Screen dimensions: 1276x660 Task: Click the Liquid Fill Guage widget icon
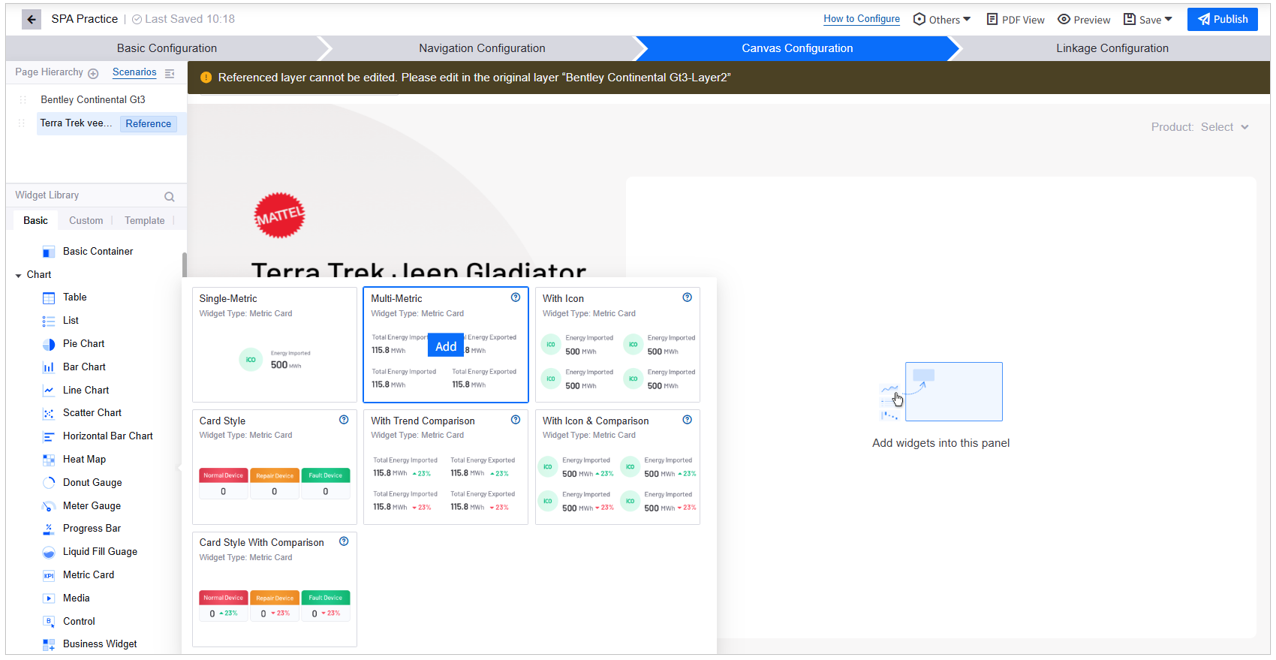point(48,552)
